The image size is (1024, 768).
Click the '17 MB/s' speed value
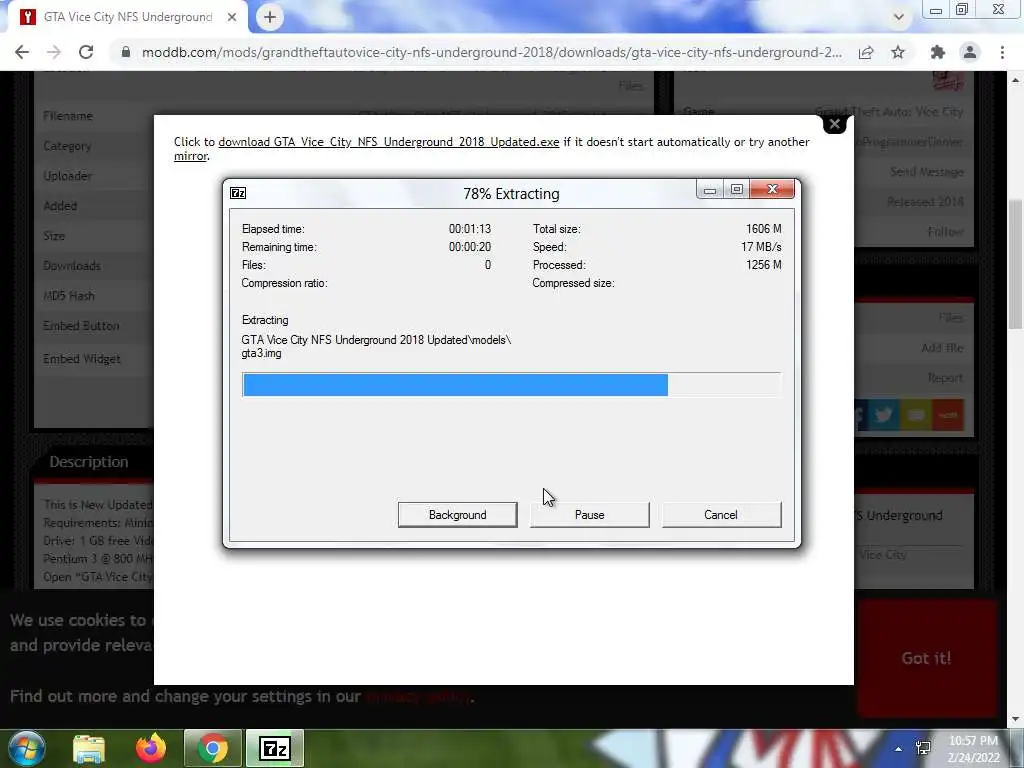coord(761,247)
